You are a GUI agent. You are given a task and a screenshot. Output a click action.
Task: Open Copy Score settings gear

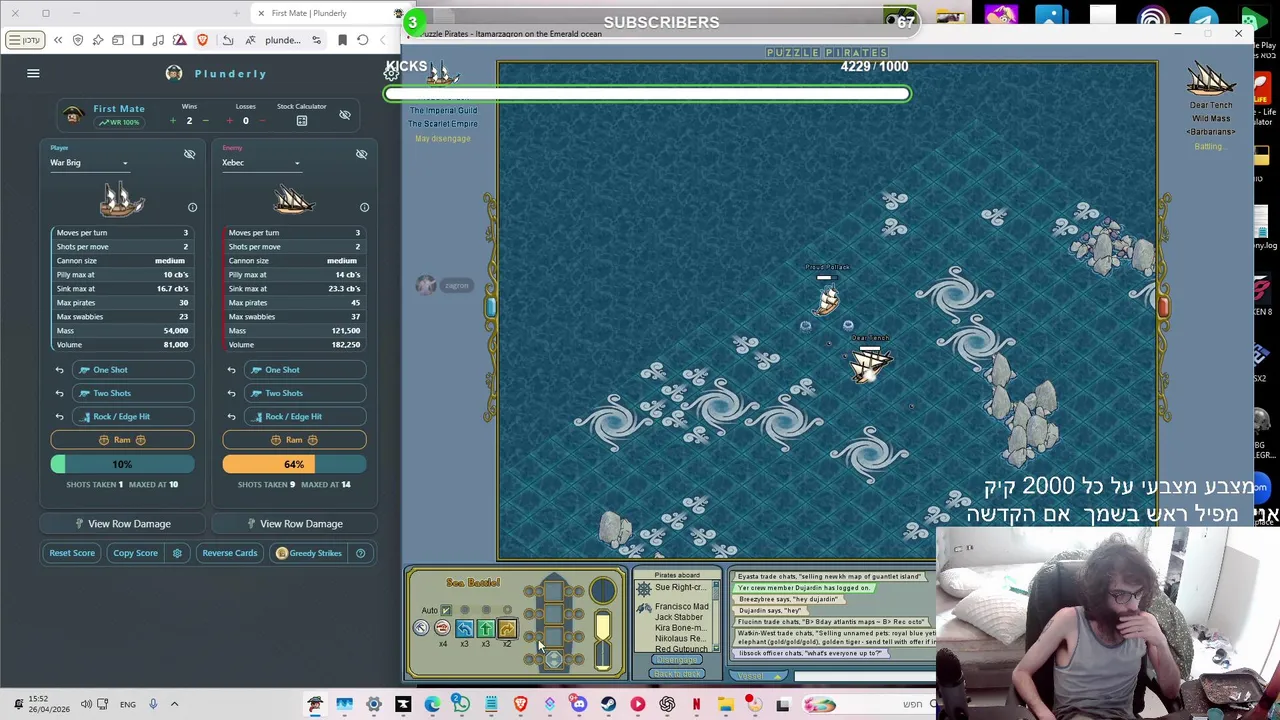click(x=177, y=553)
